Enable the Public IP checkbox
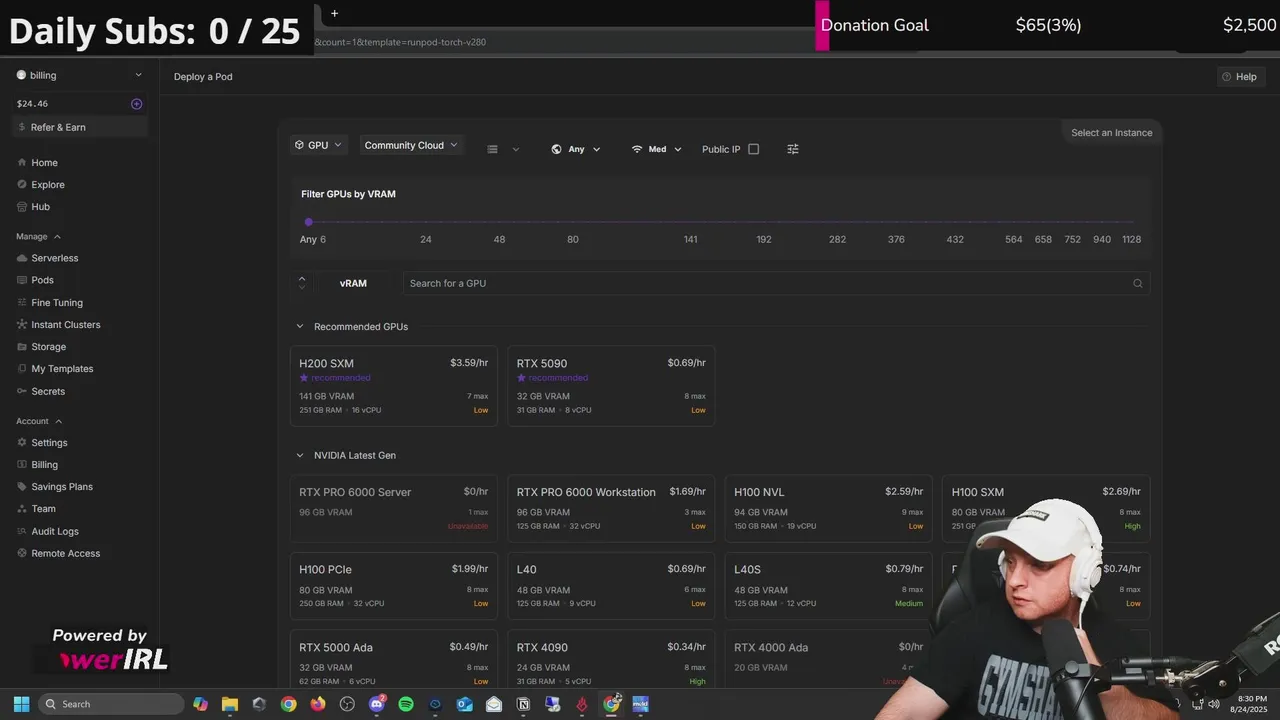The width and height of the screenshot is (1280, 720). [x=754, y=149]
